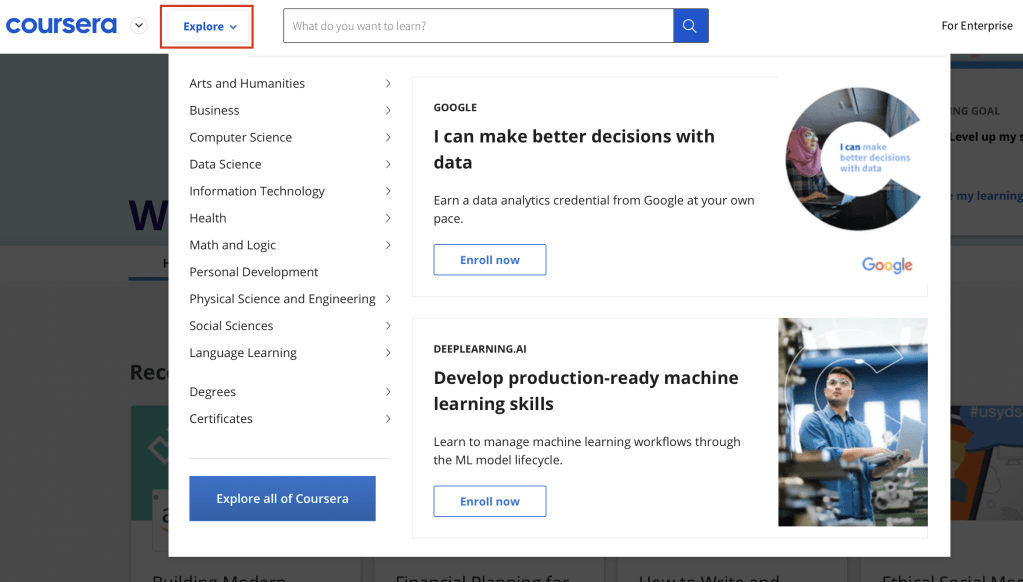Click the search field to type a query
This screenshot has height=582, width=1023.
(x=478, y=26)
